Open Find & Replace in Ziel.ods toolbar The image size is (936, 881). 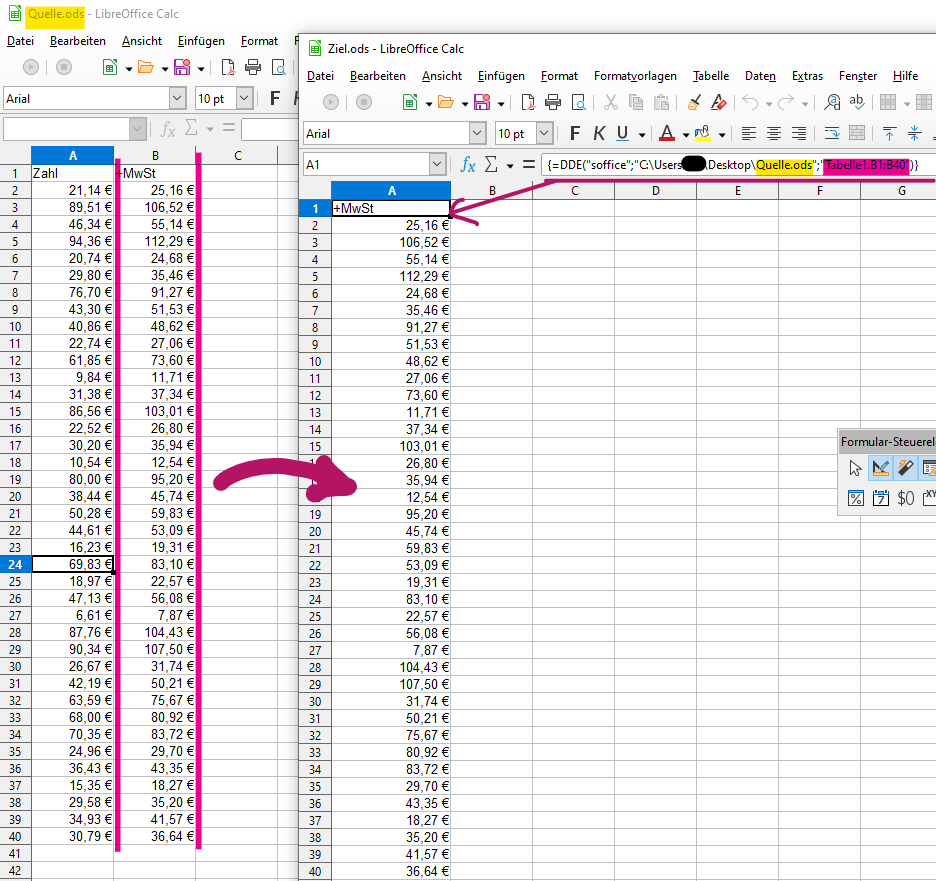point(832,103)
